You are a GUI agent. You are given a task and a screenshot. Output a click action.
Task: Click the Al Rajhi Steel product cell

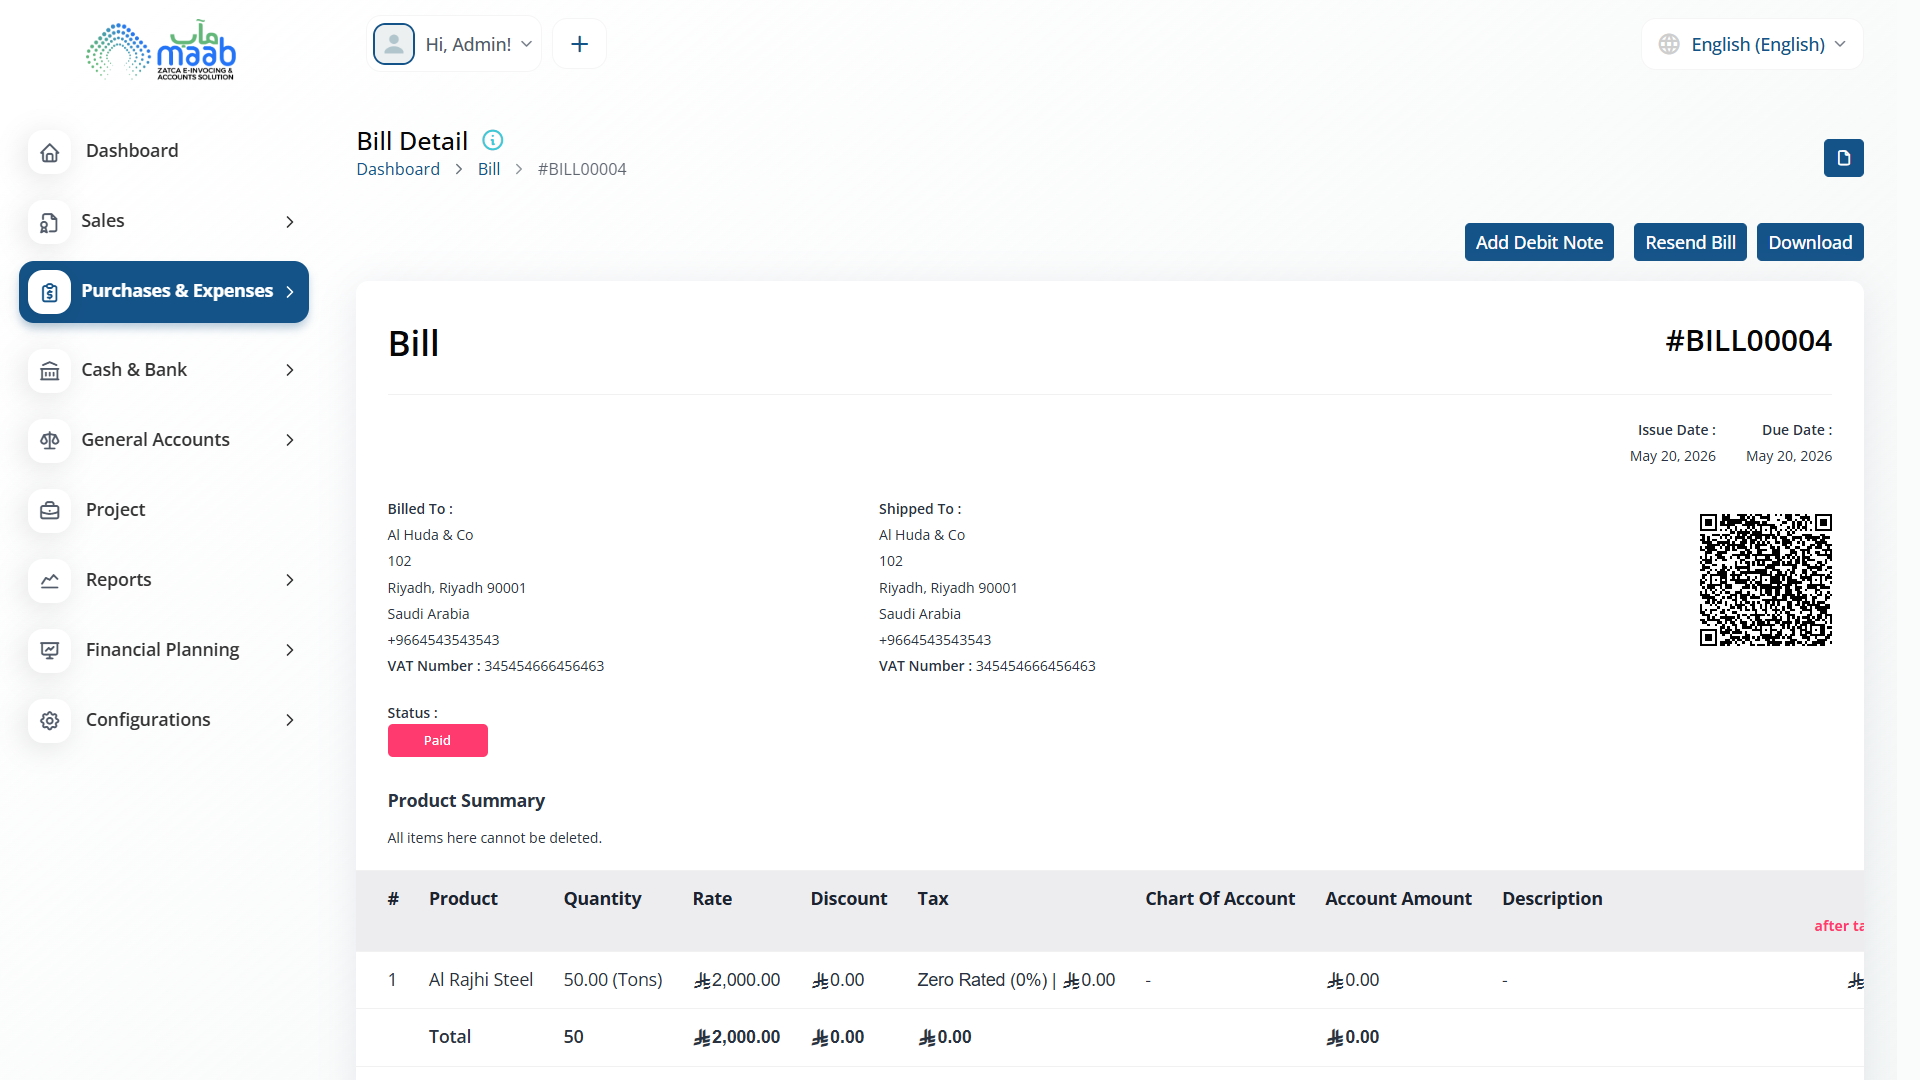pos(481,980)
